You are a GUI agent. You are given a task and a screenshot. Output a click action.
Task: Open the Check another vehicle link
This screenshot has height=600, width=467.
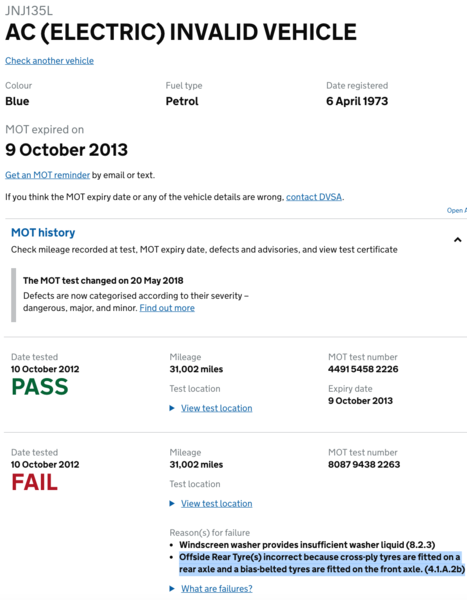(49, 61)
